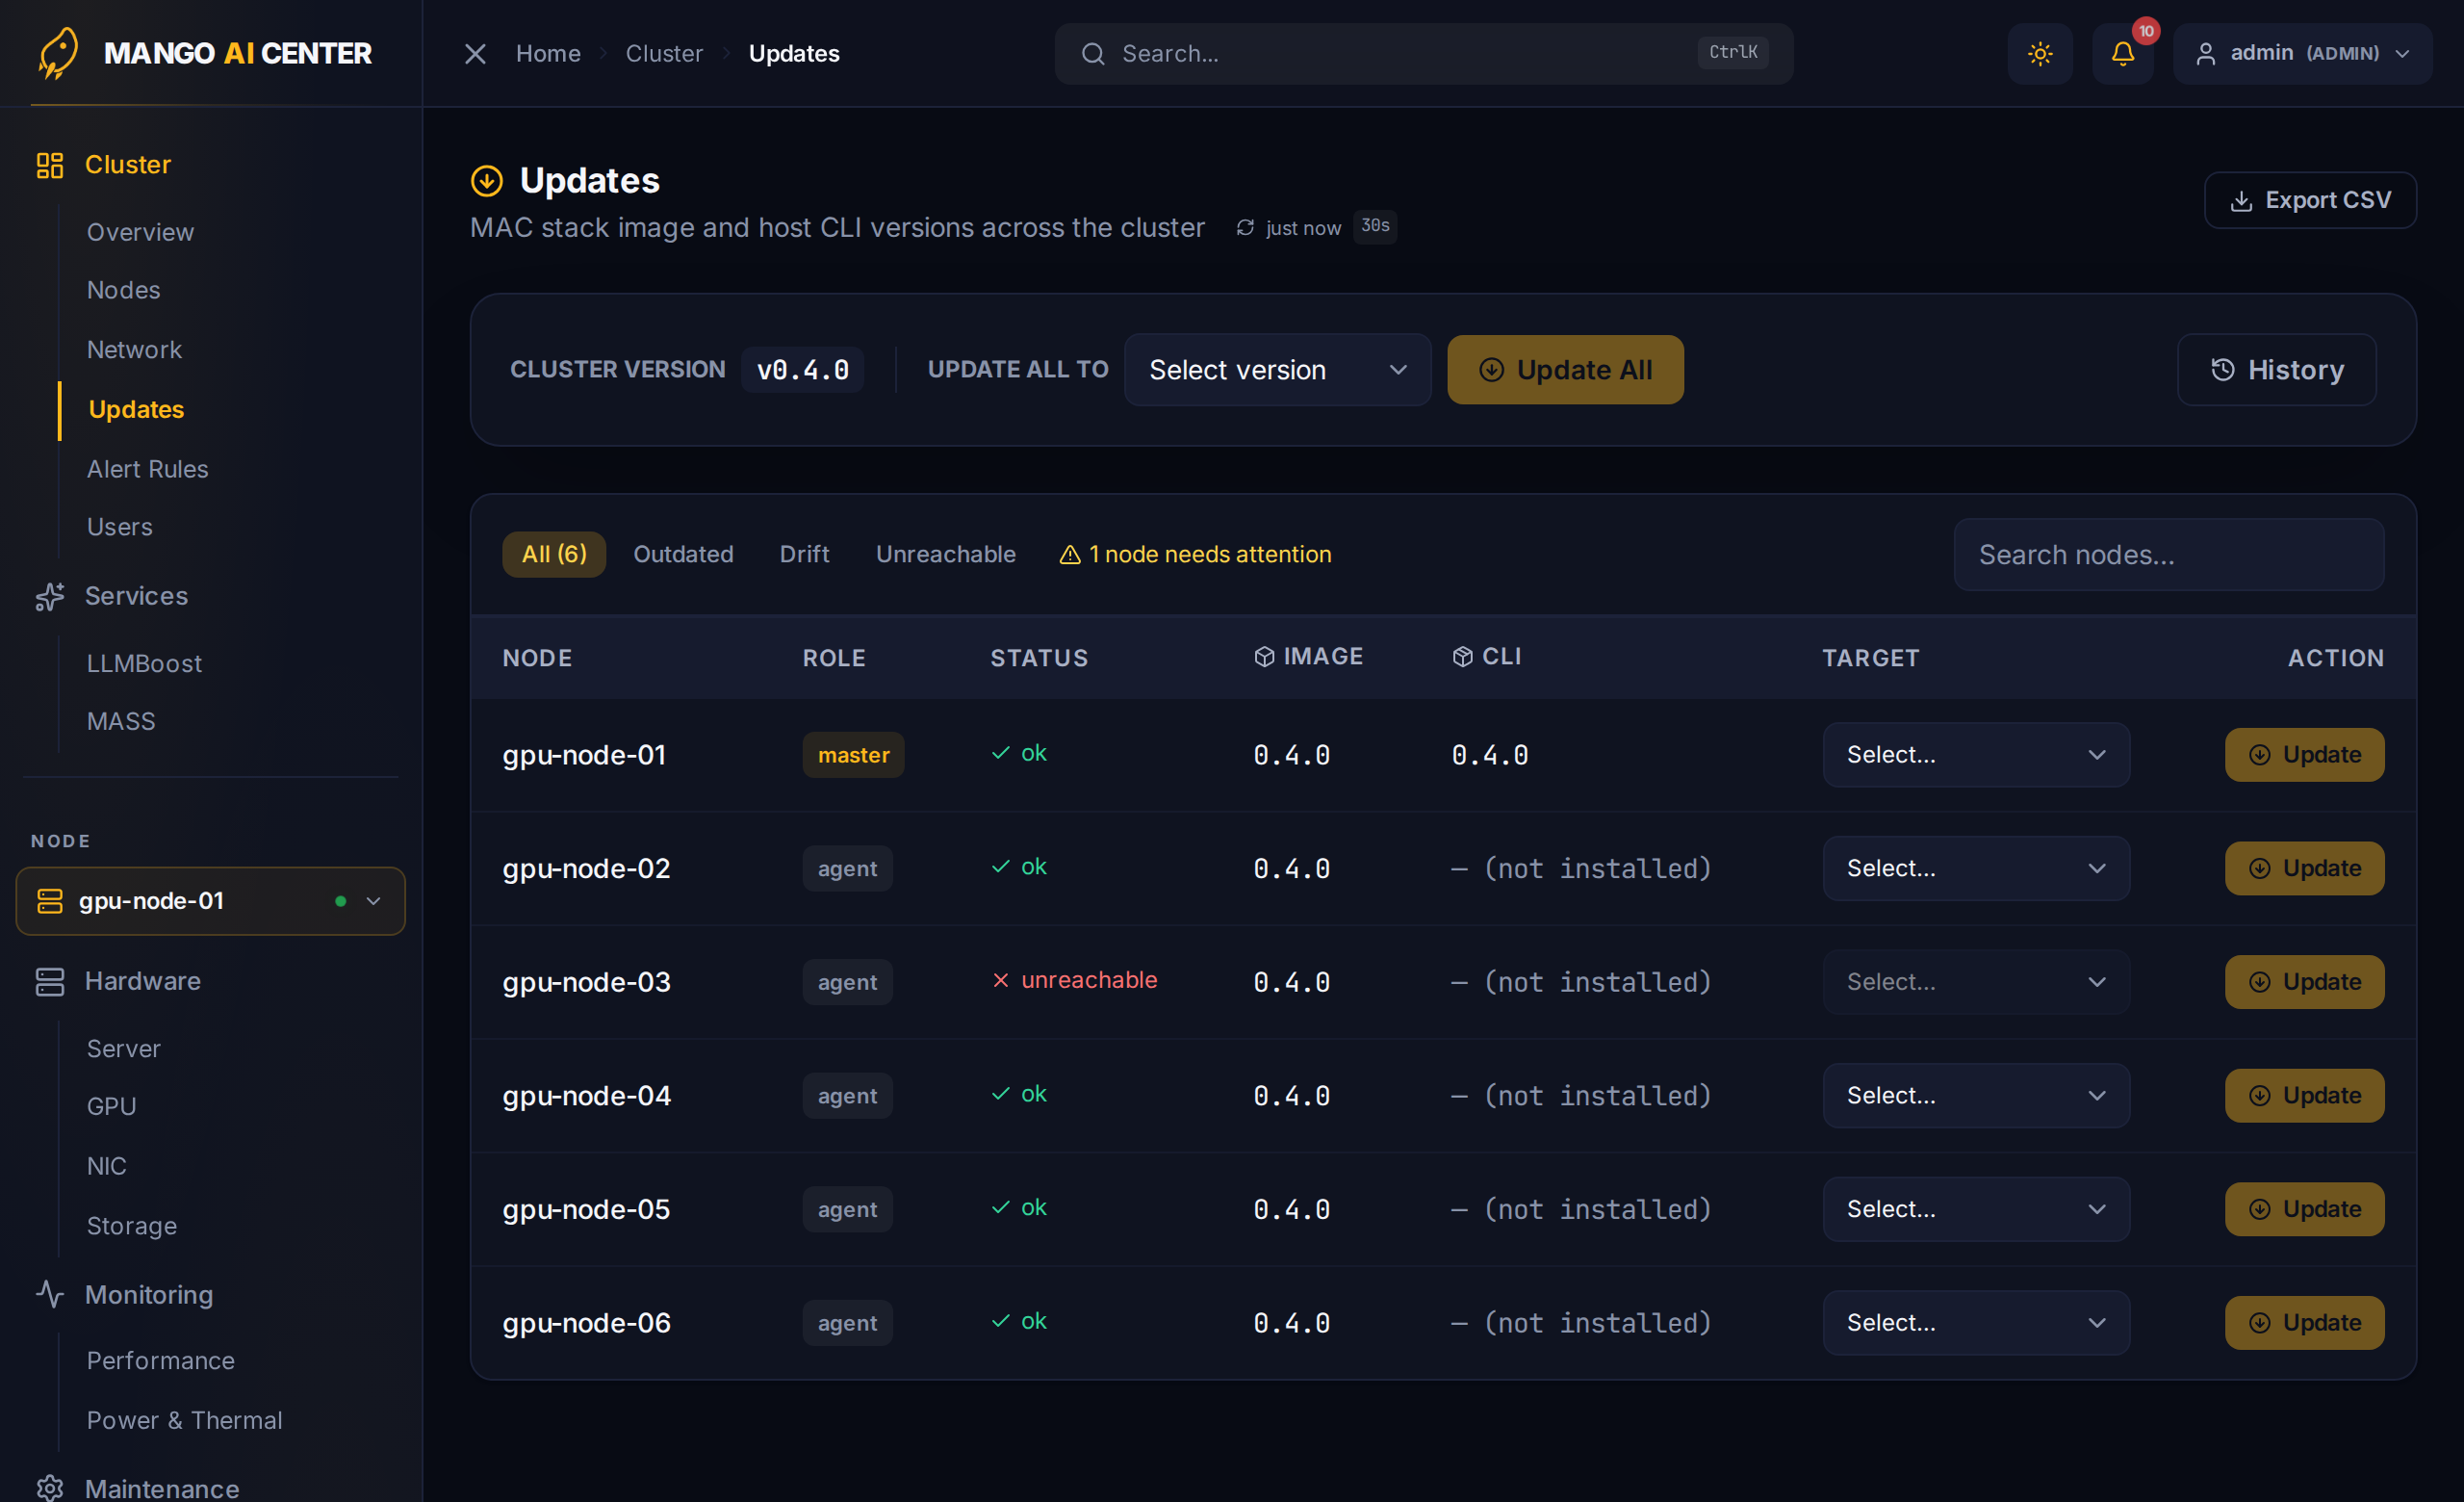
Task: Click Update for gpu-node-03
Action: 2304,982
